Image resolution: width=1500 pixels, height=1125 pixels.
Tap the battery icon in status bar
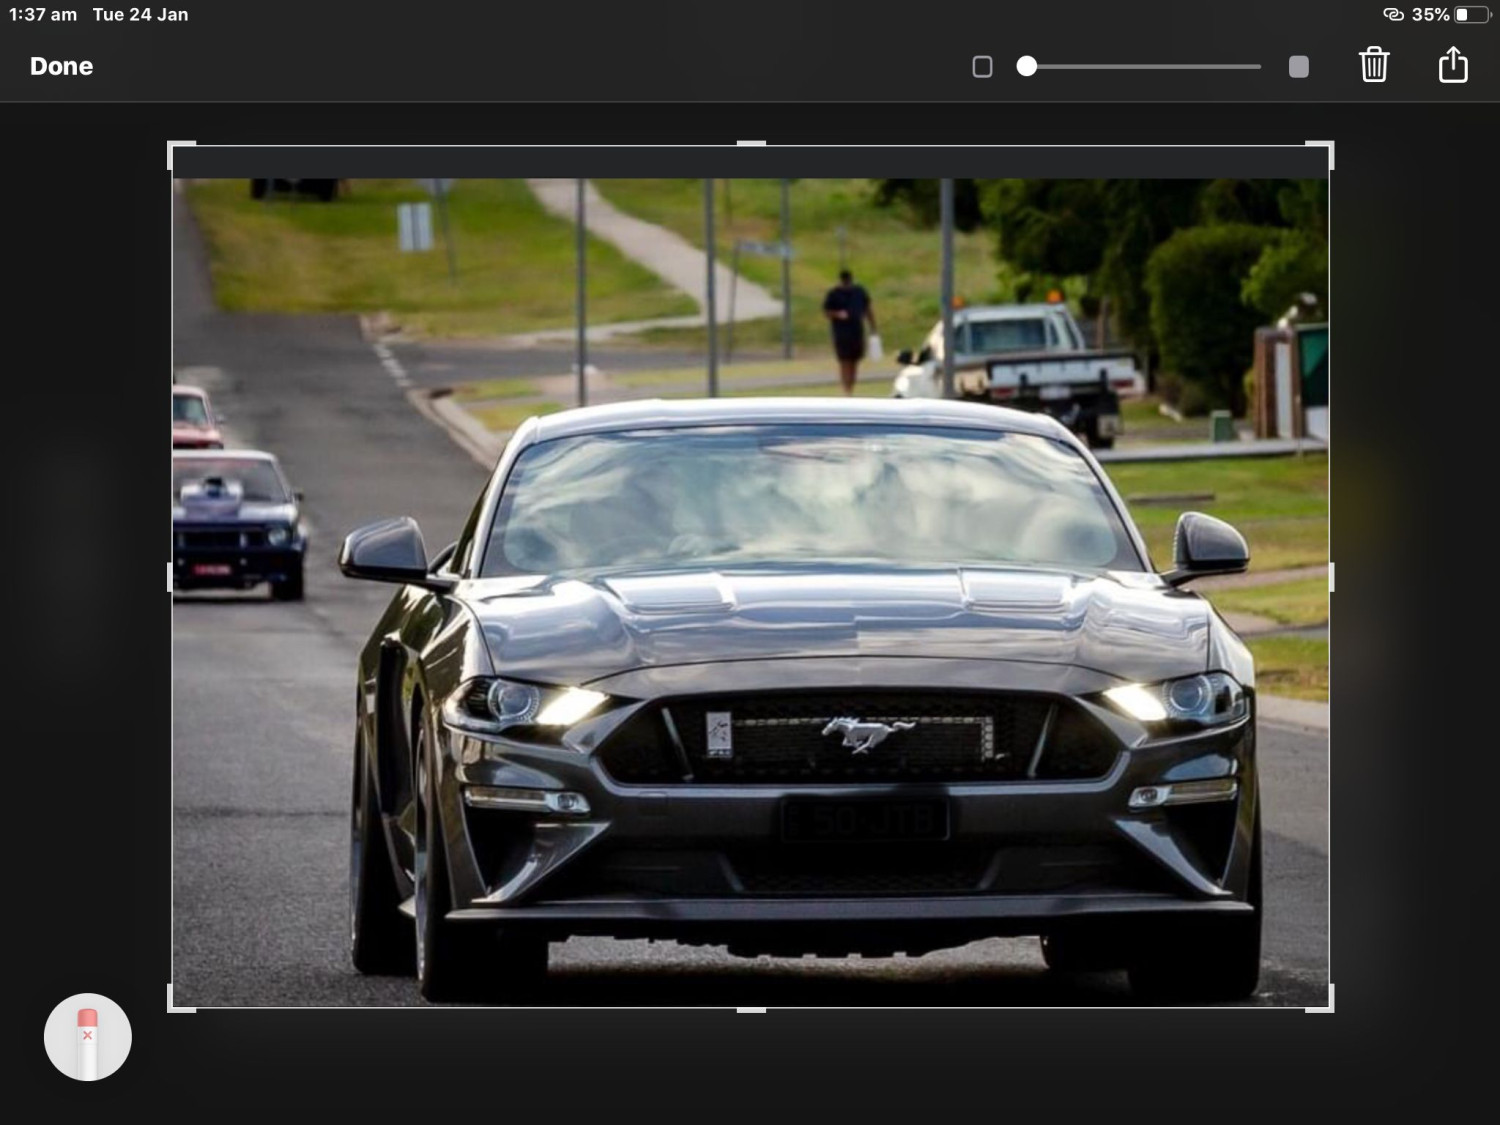[x=1471, y=15]
